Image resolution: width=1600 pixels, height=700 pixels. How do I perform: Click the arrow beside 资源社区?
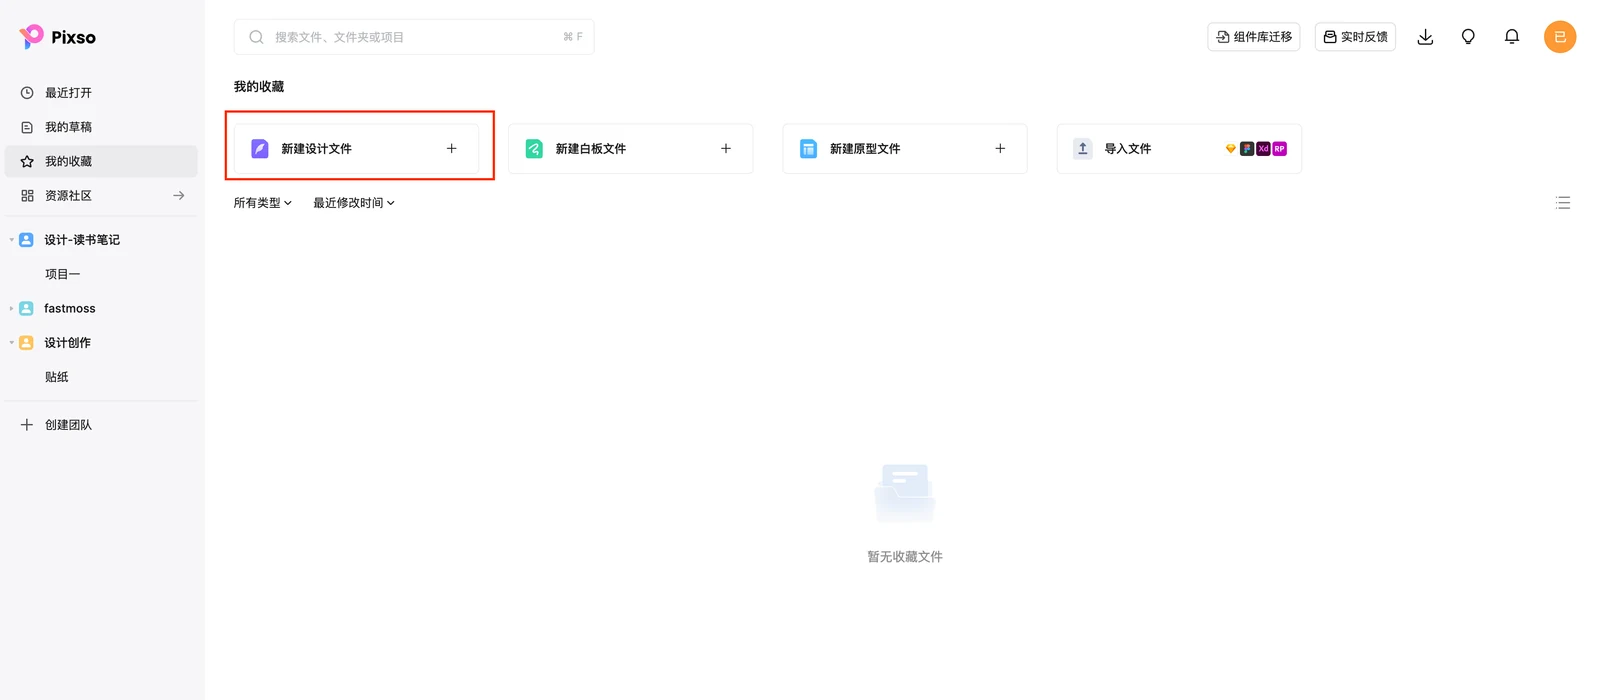click(179, 196)
